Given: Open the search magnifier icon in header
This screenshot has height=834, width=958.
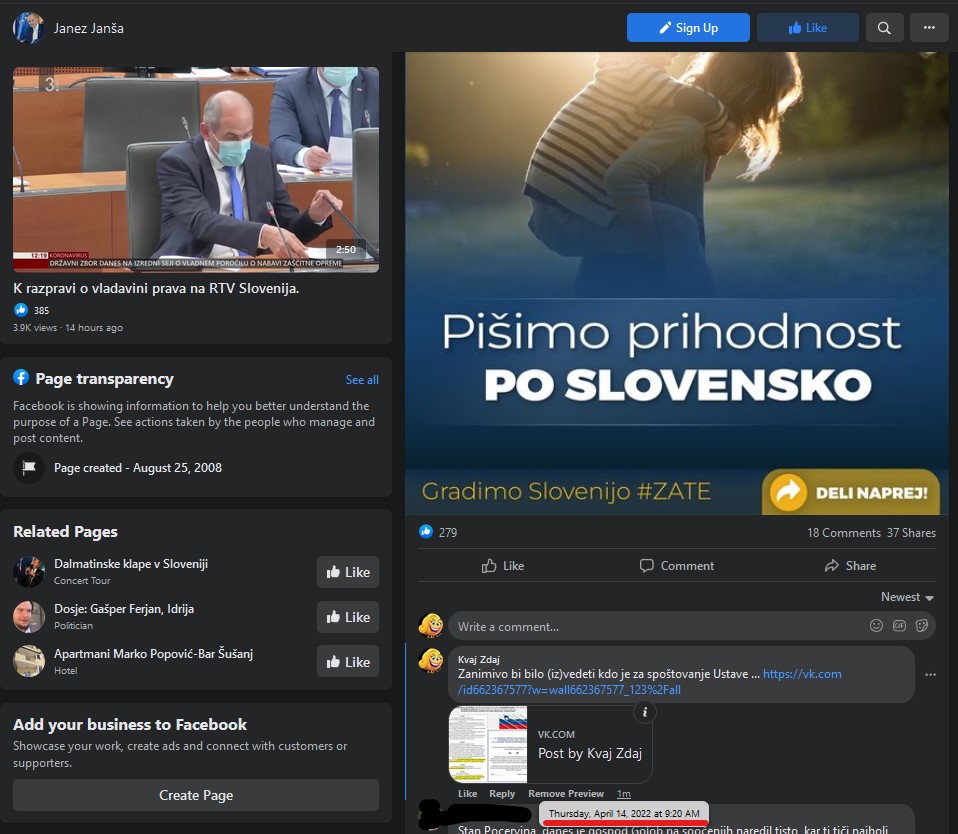Looking at the screenshot, I should coord(884,28).
